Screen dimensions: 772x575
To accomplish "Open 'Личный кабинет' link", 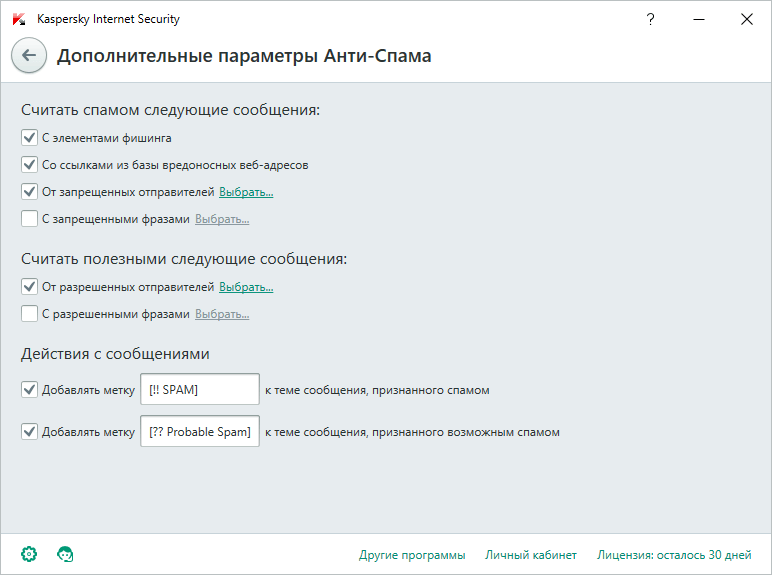I will [531, 555].
